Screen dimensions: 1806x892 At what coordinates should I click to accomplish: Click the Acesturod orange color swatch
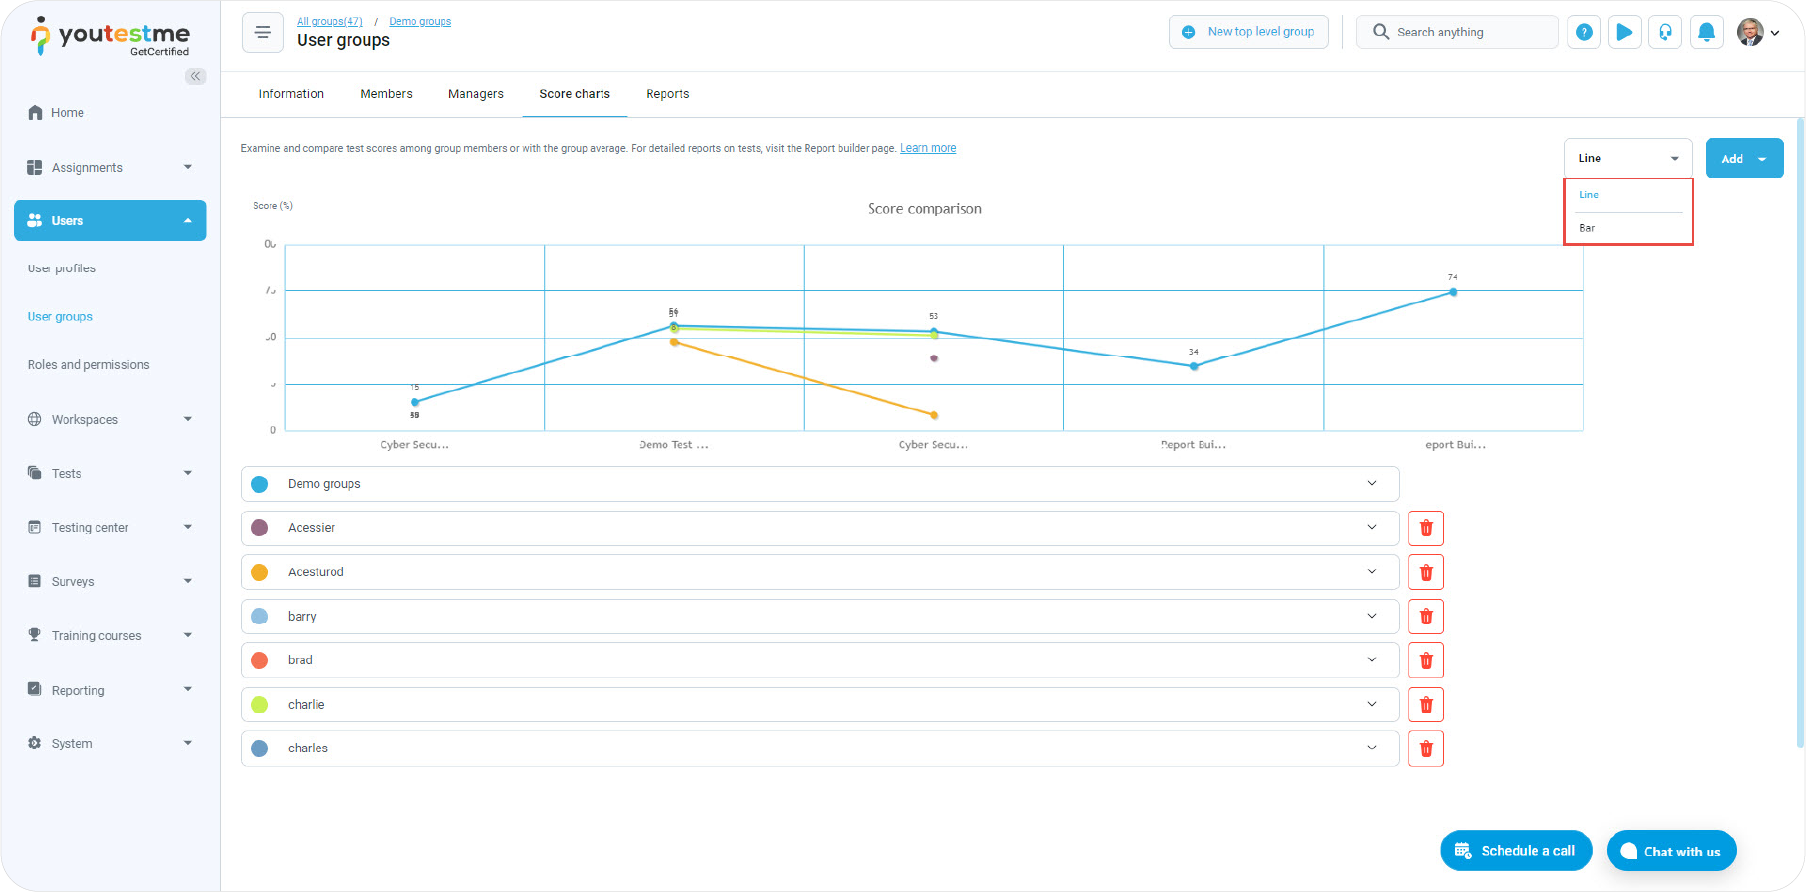(x=260, y=572)
